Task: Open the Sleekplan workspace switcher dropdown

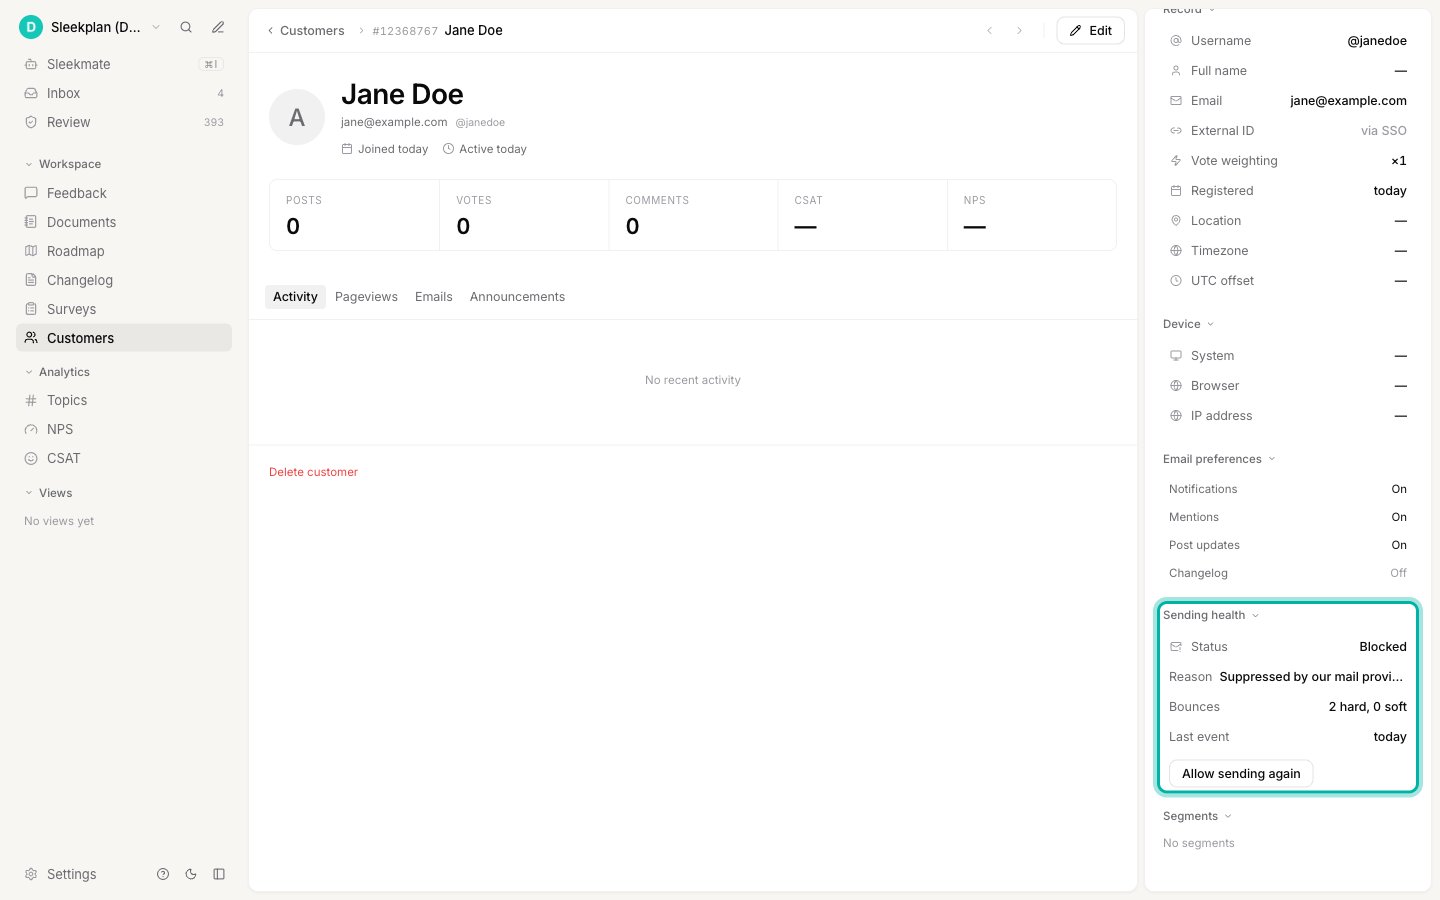Action: pyautogui.click(x=90, y=27)
